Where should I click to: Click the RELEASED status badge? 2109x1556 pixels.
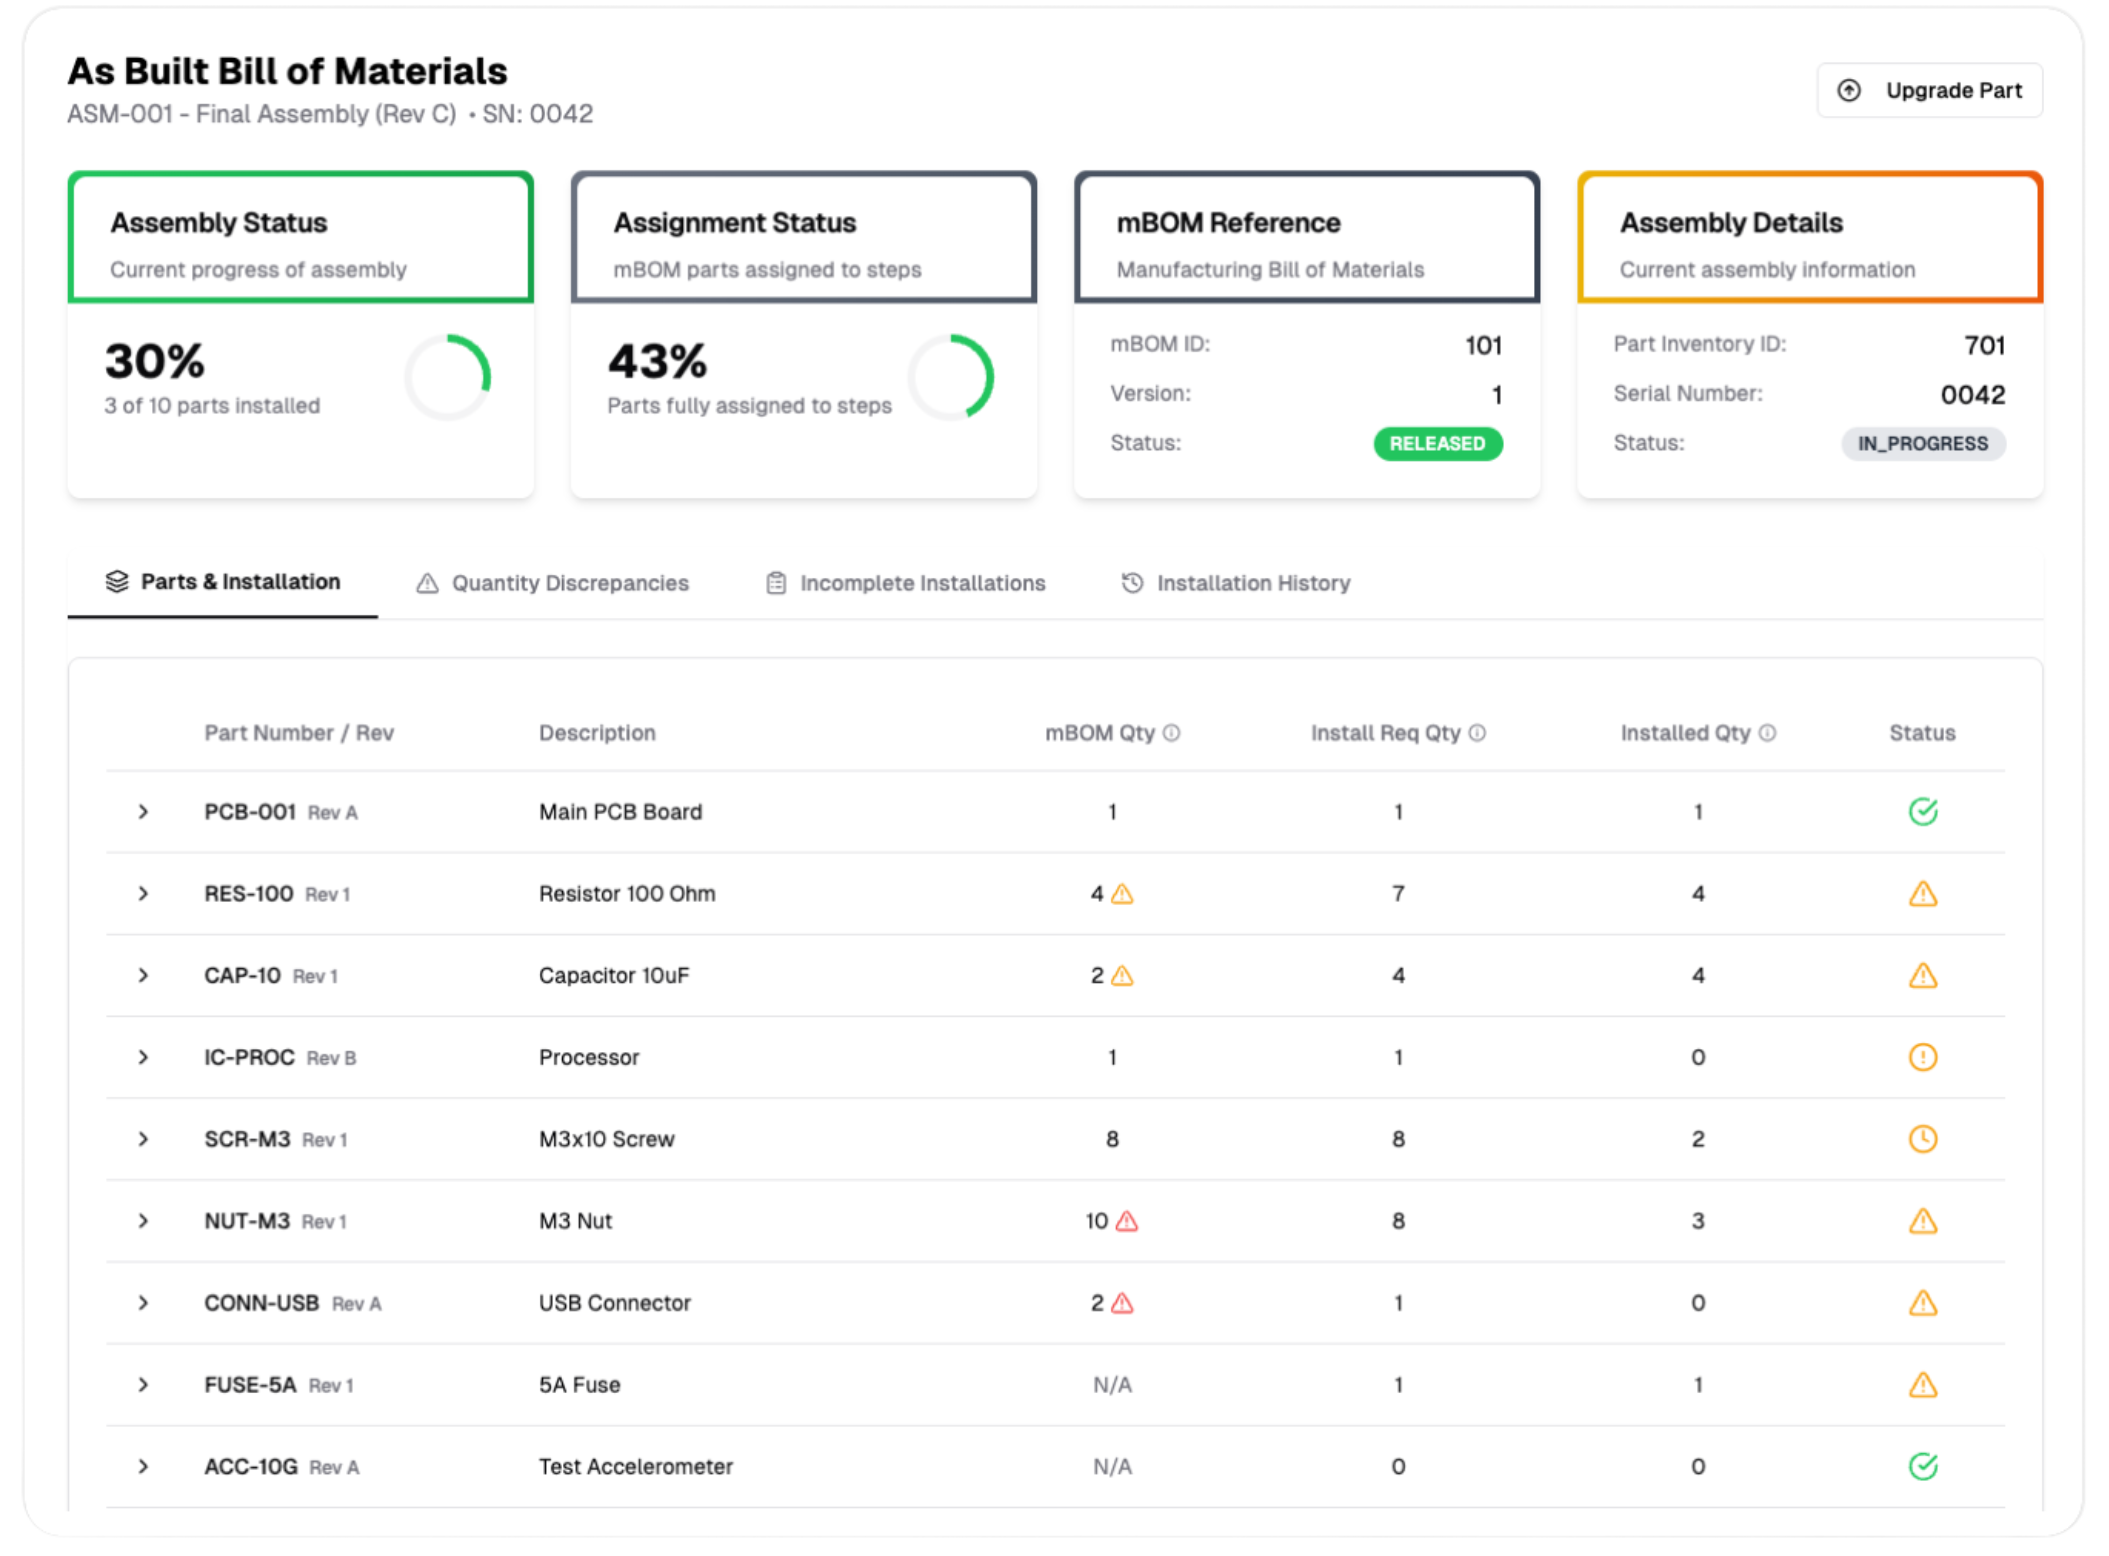coord(1437,443)
